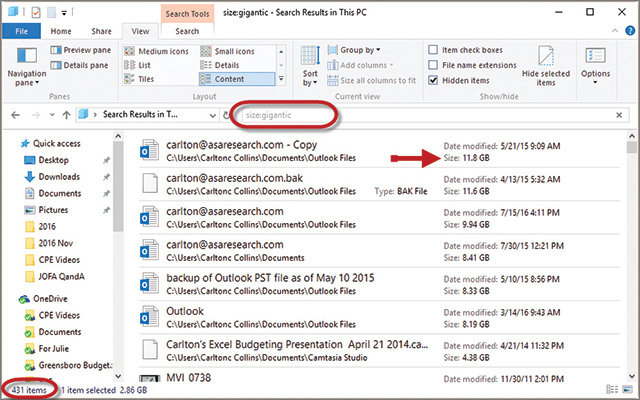Switch to the Home tab
The height and width of the screenshot is (400, 640).
click(x=61, y=31)
